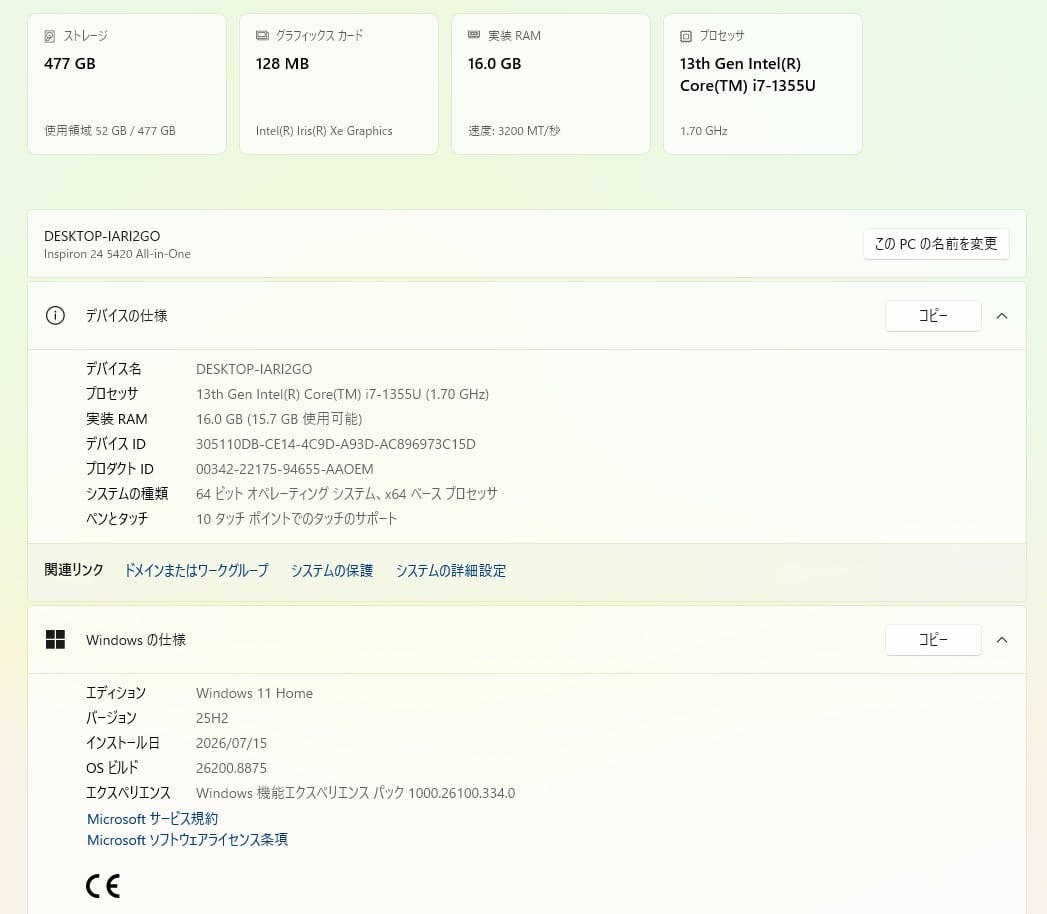
Task: Click the CE certification mark
Action: (x=103, y=886)
